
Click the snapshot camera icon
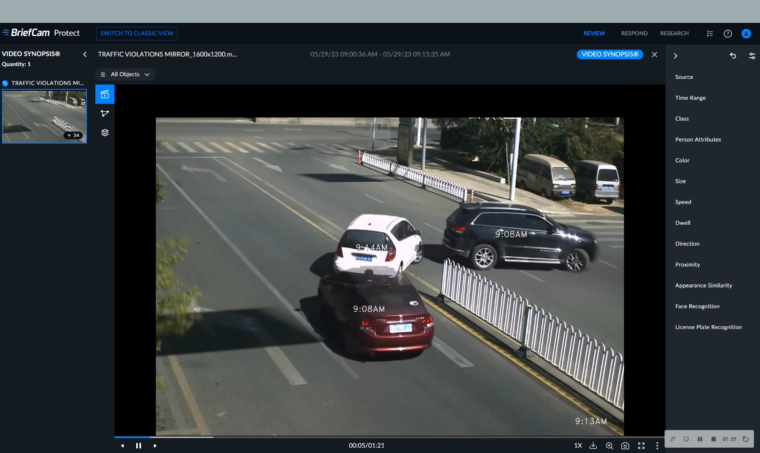(625, 445)
